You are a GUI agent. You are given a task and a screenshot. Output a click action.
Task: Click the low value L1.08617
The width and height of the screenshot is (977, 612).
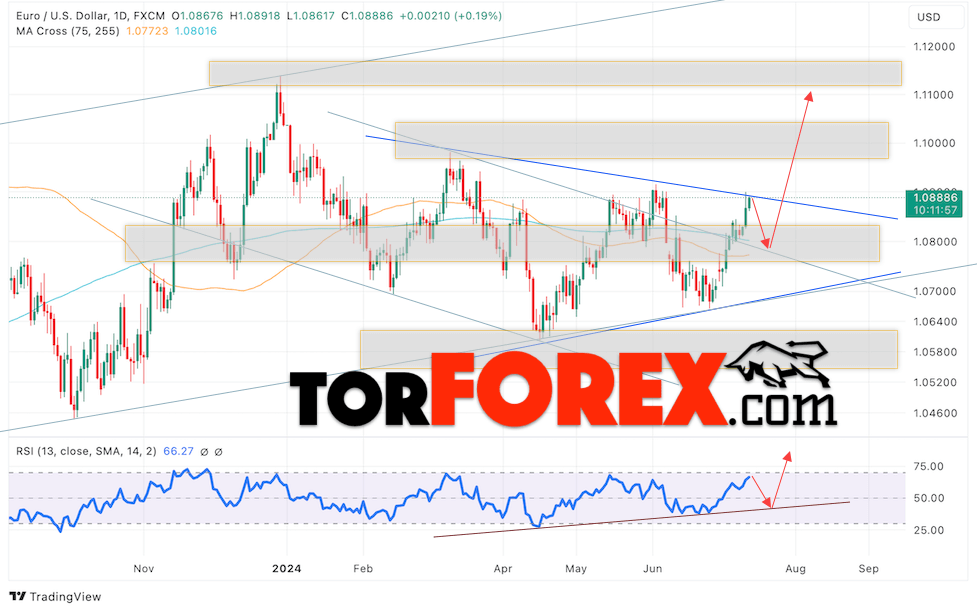tap(309, 16)
